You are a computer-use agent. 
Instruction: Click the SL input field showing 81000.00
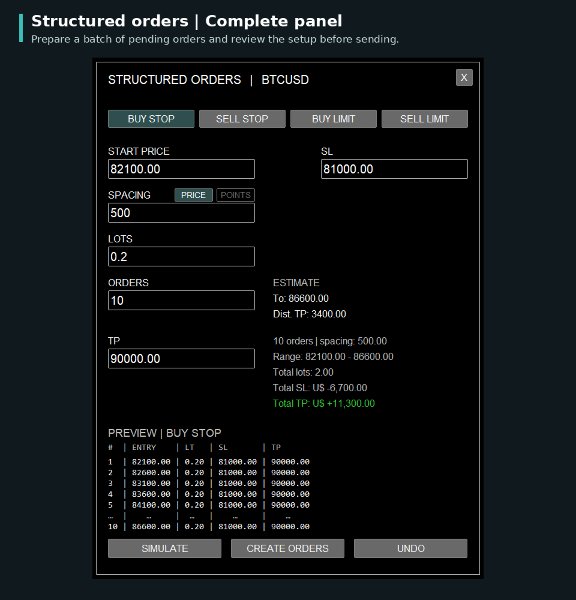pyautogui.click(x=394, y=169)
